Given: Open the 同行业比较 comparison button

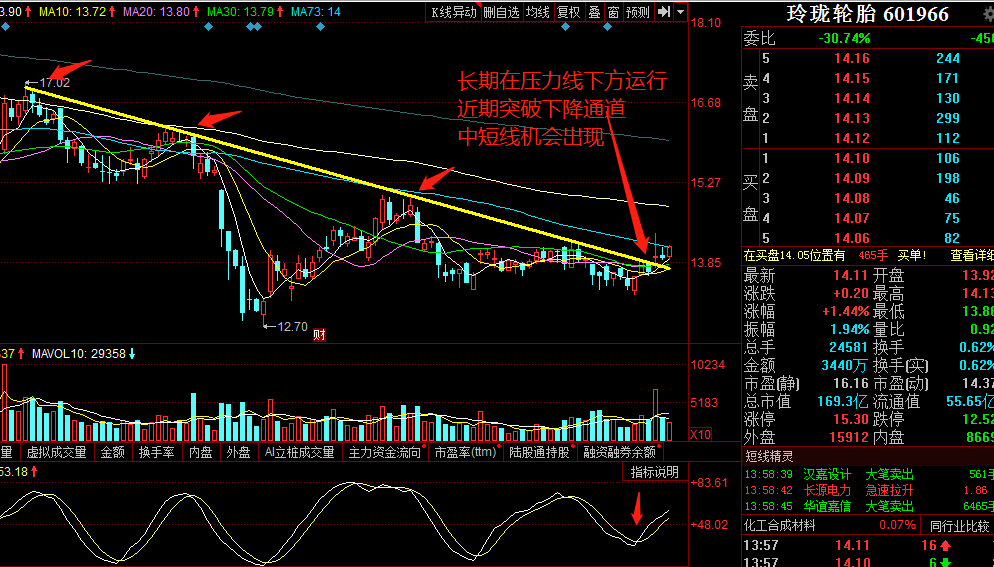Looking at the screenshot, I should (961, 524).
